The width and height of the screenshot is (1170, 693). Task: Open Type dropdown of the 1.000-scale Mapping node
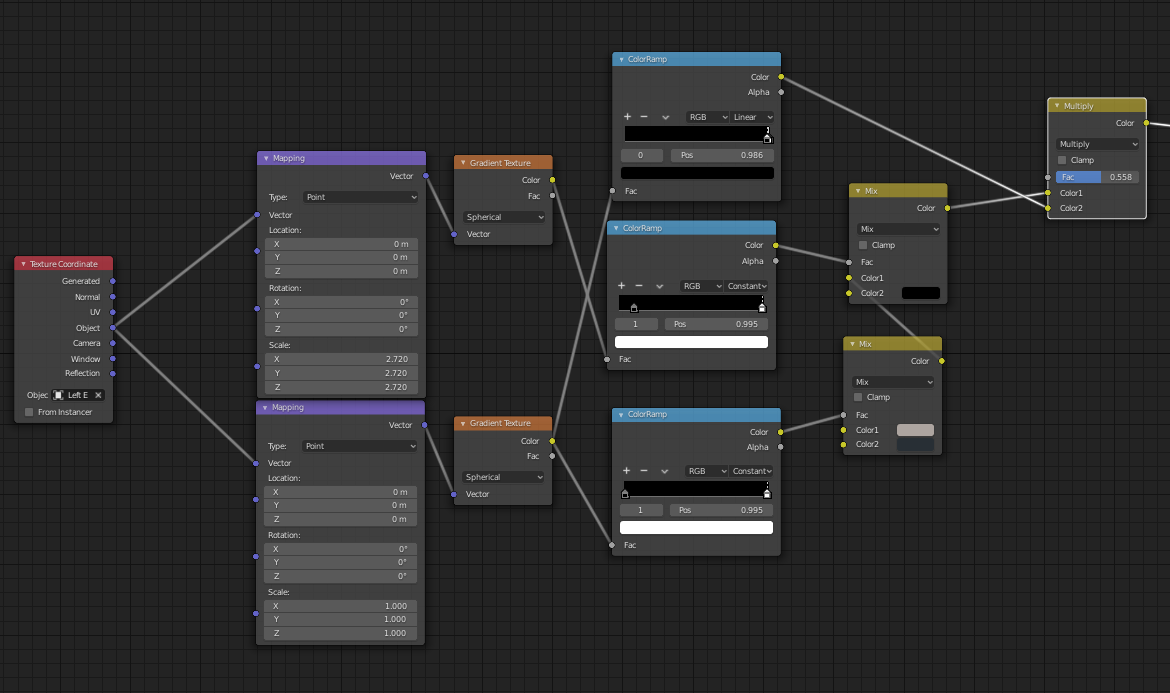coord(360,446)
